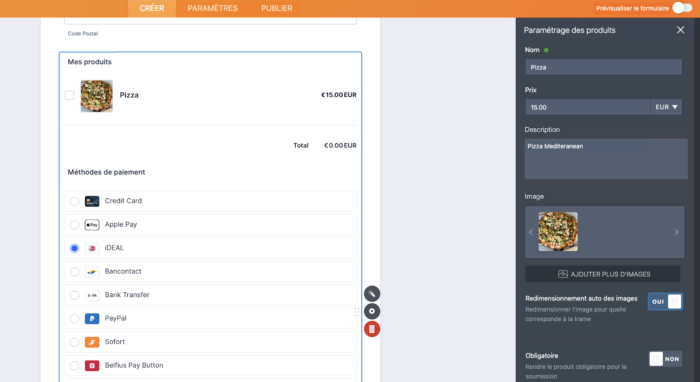
Task: Close the Paramétrage des produits panel
Action: (680, 30)
